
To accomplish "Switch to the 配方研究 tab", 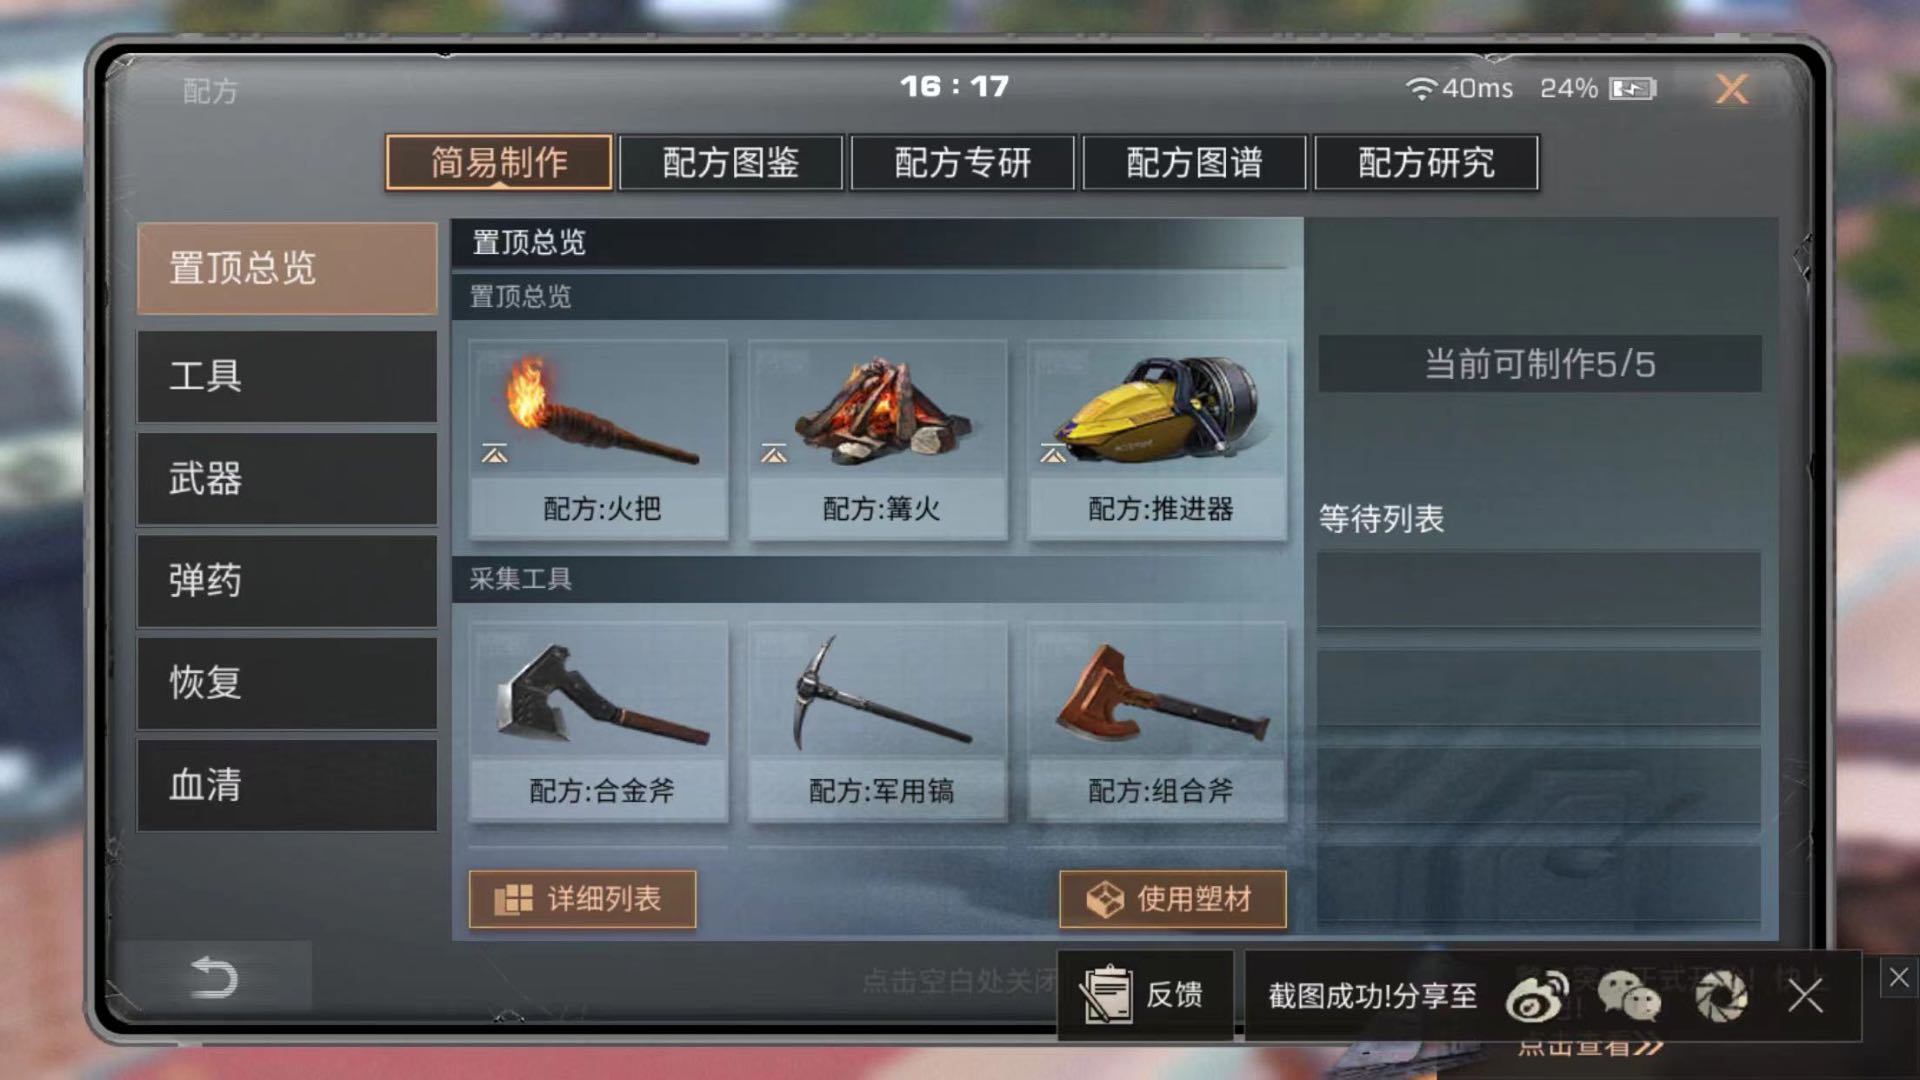I will click(1426, 162).
